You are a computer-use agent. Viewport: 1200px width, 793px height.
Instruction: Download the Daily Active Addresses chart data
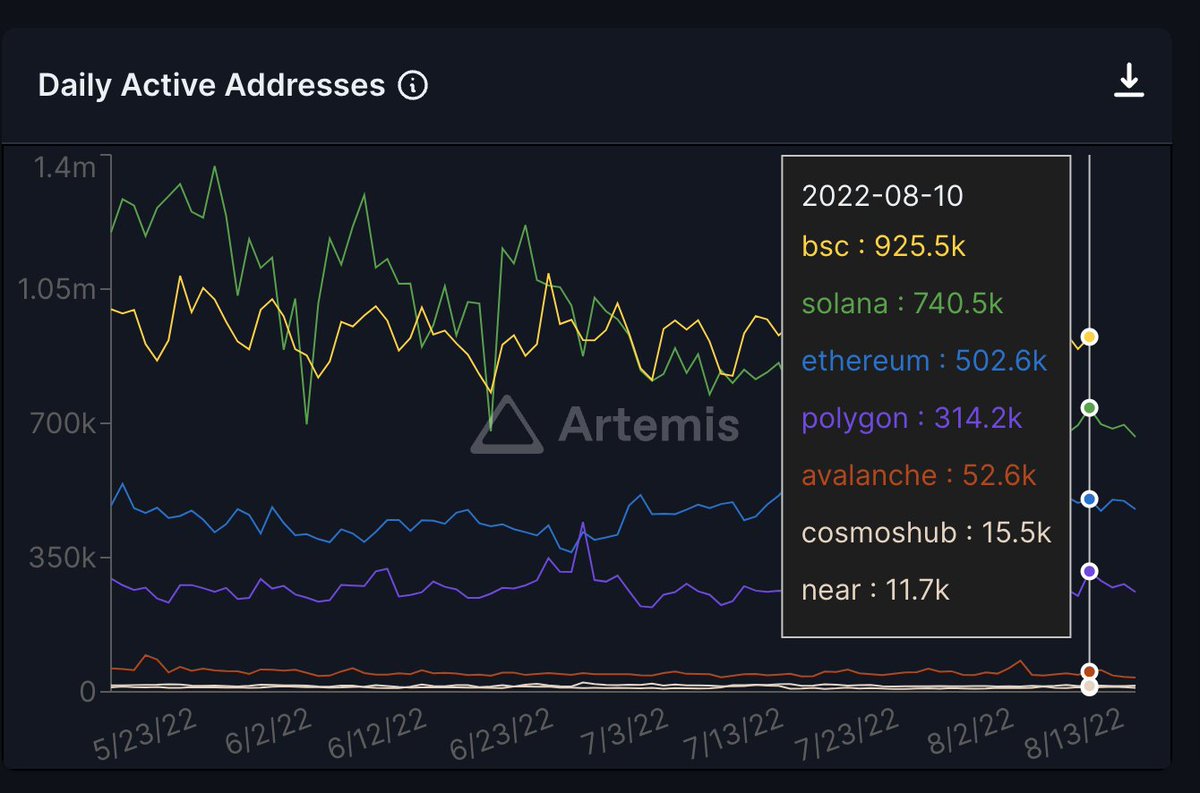click(x=1129, y=80)
